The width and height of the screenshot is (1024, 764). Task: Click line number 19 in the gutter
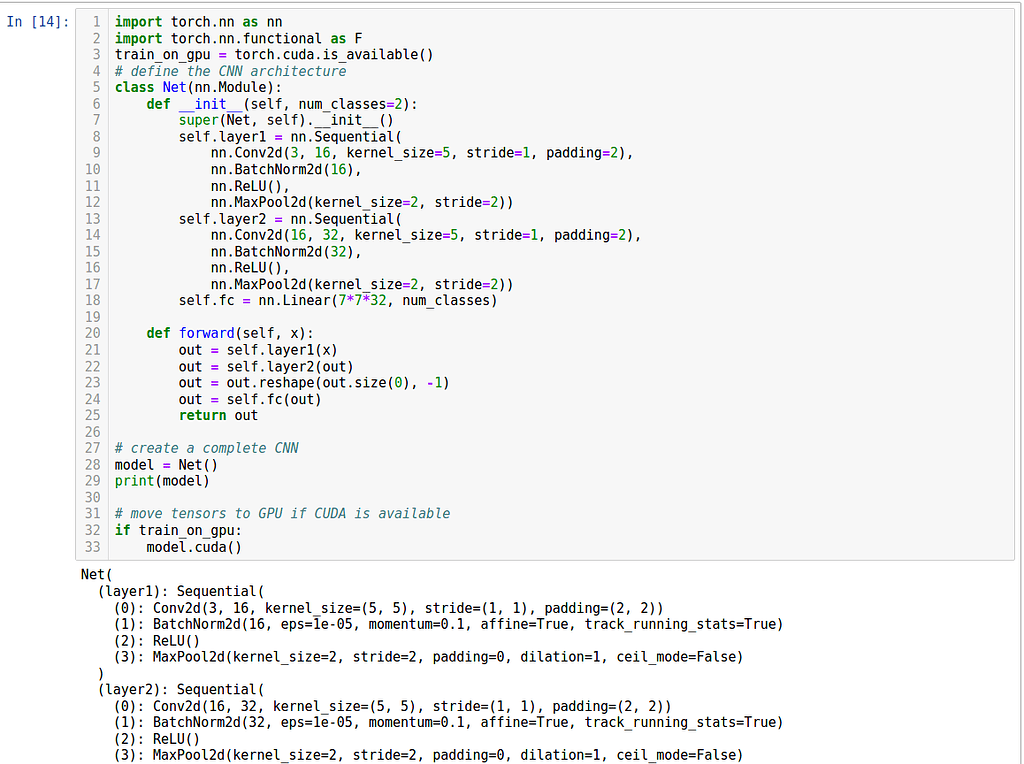(x=93, y=317)
